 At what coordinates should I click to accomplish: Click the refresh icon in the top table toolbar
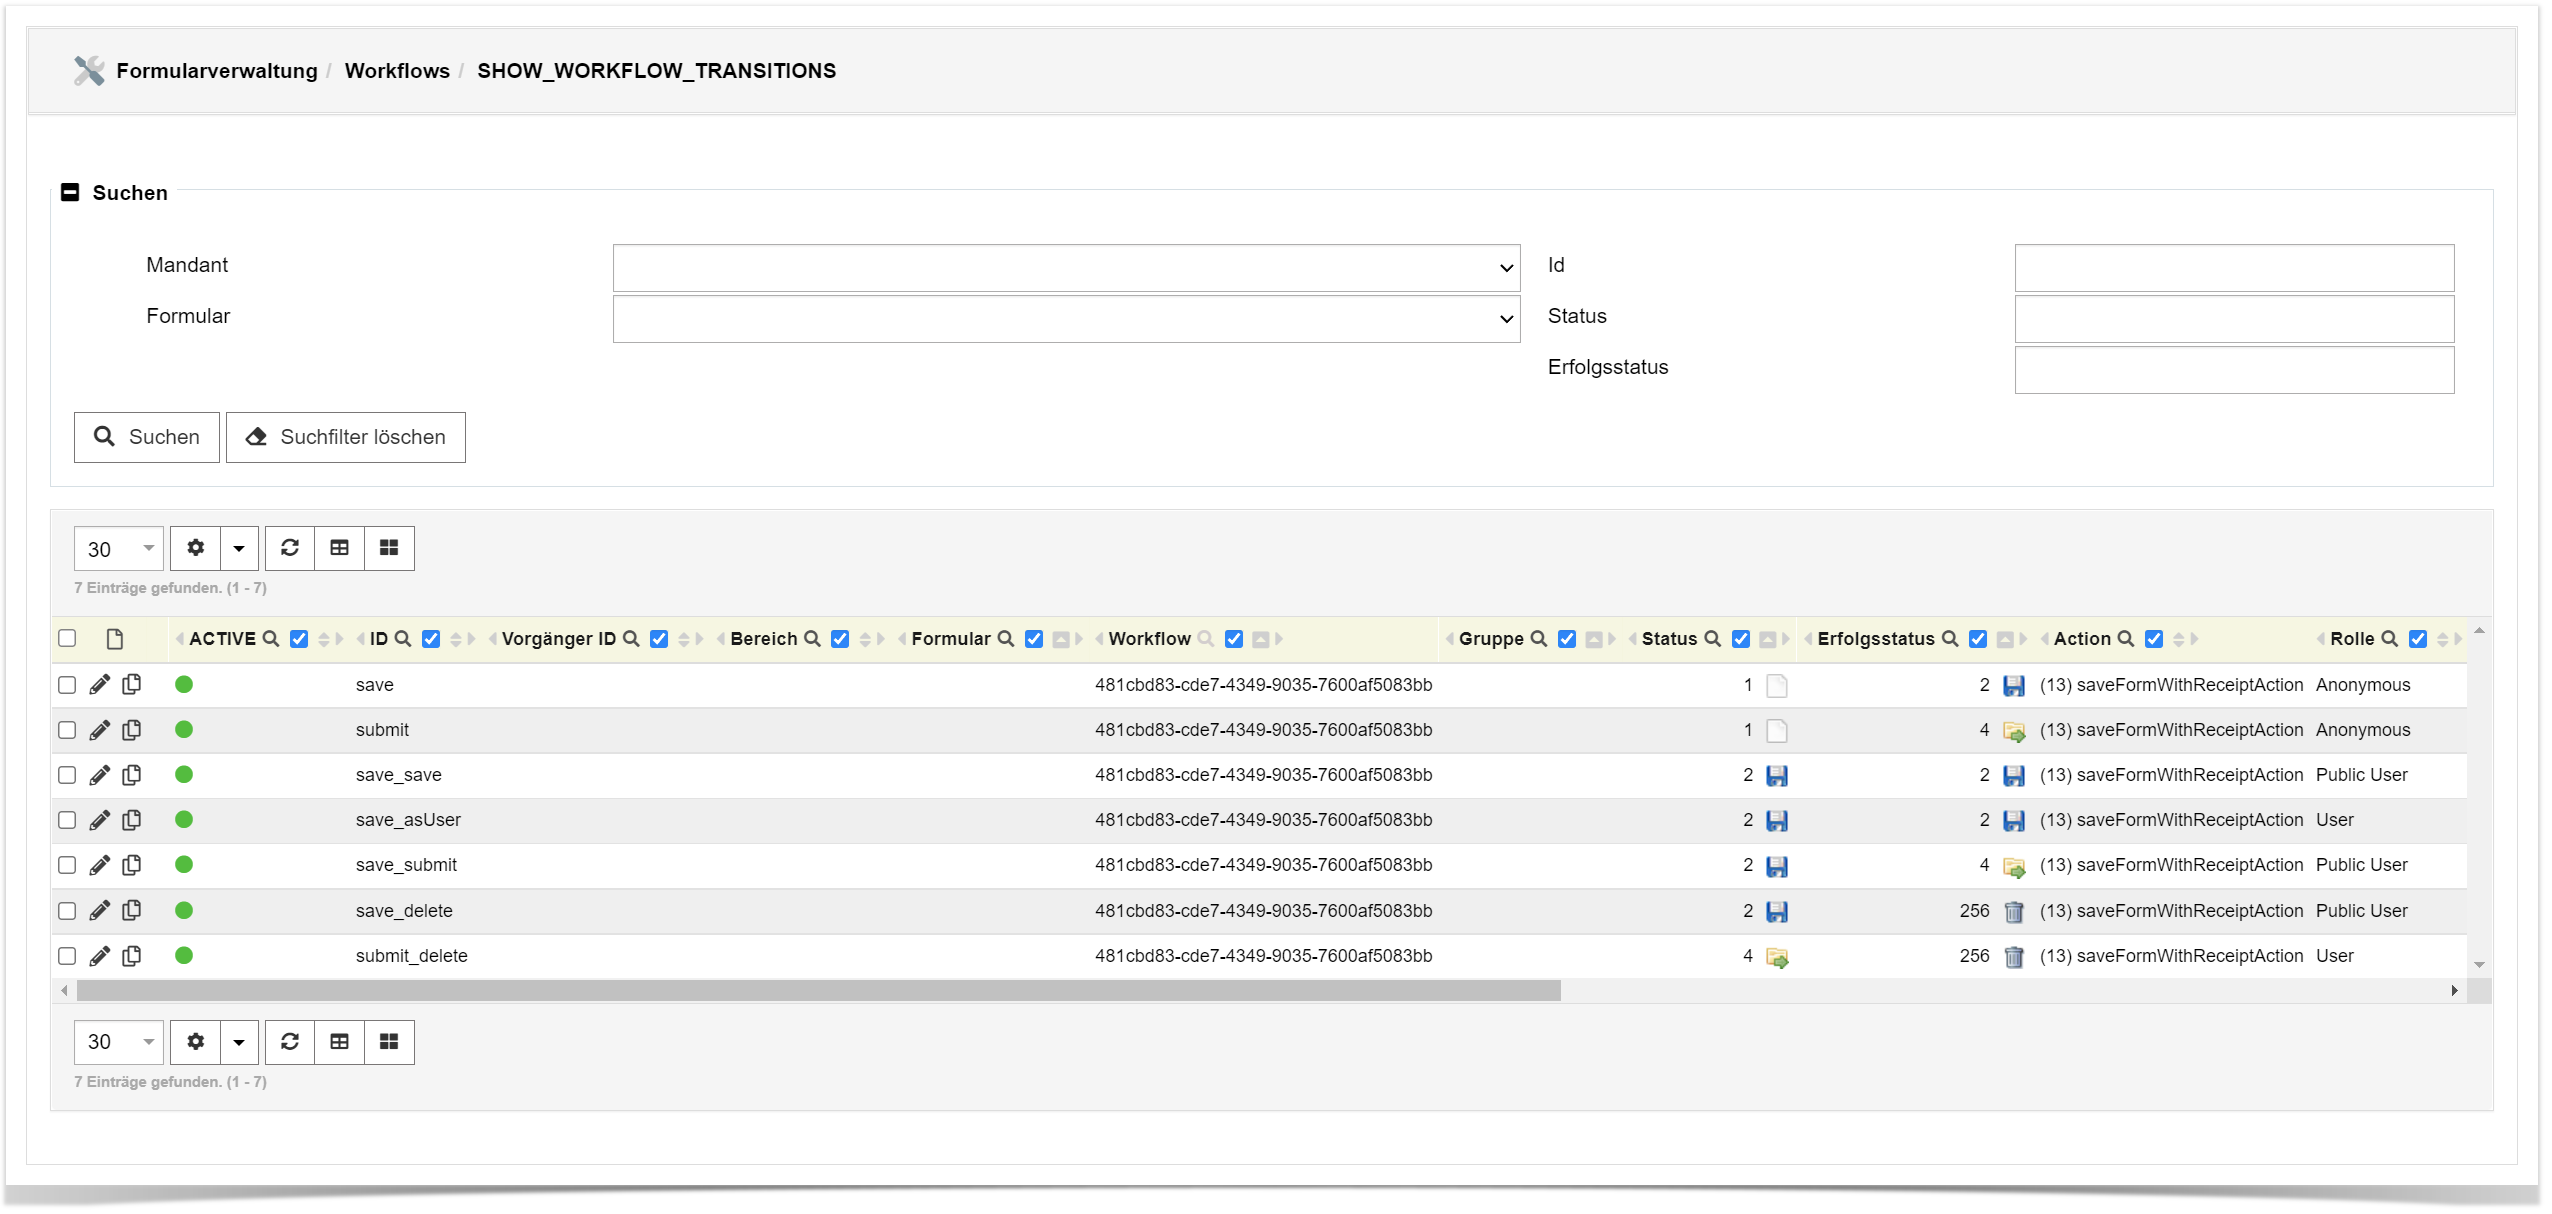tap(290, 548)
